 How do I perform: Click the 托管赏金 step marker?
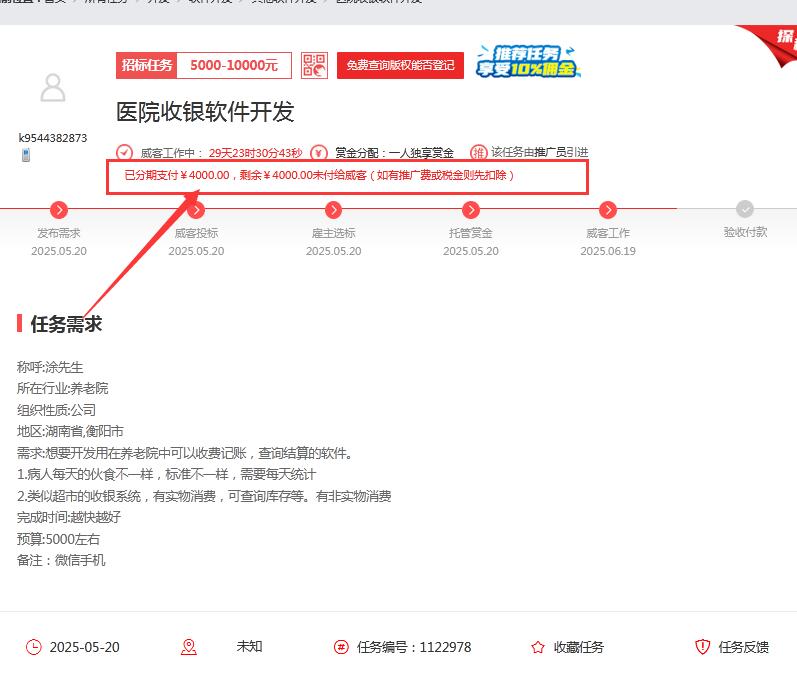point(471,209)
